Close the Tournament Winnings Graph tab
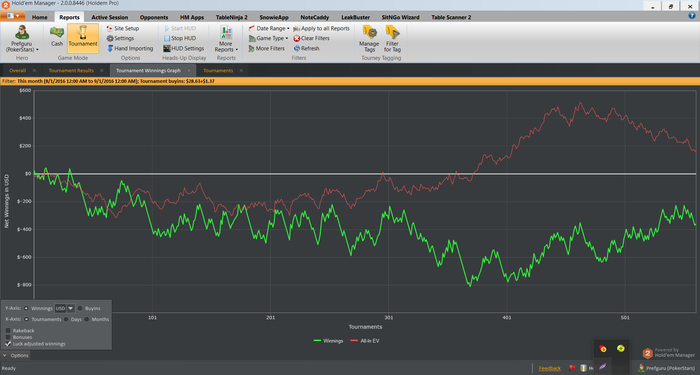 [189, 71]
